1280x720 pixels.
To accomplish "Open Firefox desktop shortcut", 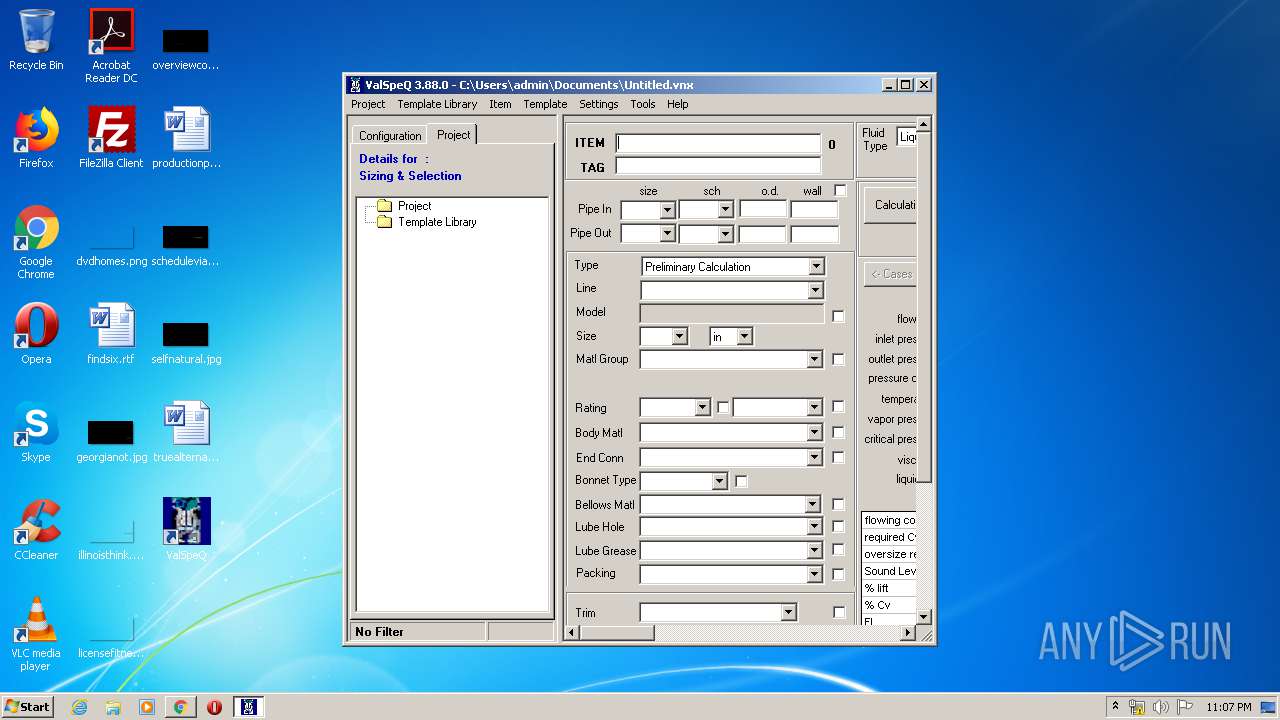I will click(x=36, y=138).
